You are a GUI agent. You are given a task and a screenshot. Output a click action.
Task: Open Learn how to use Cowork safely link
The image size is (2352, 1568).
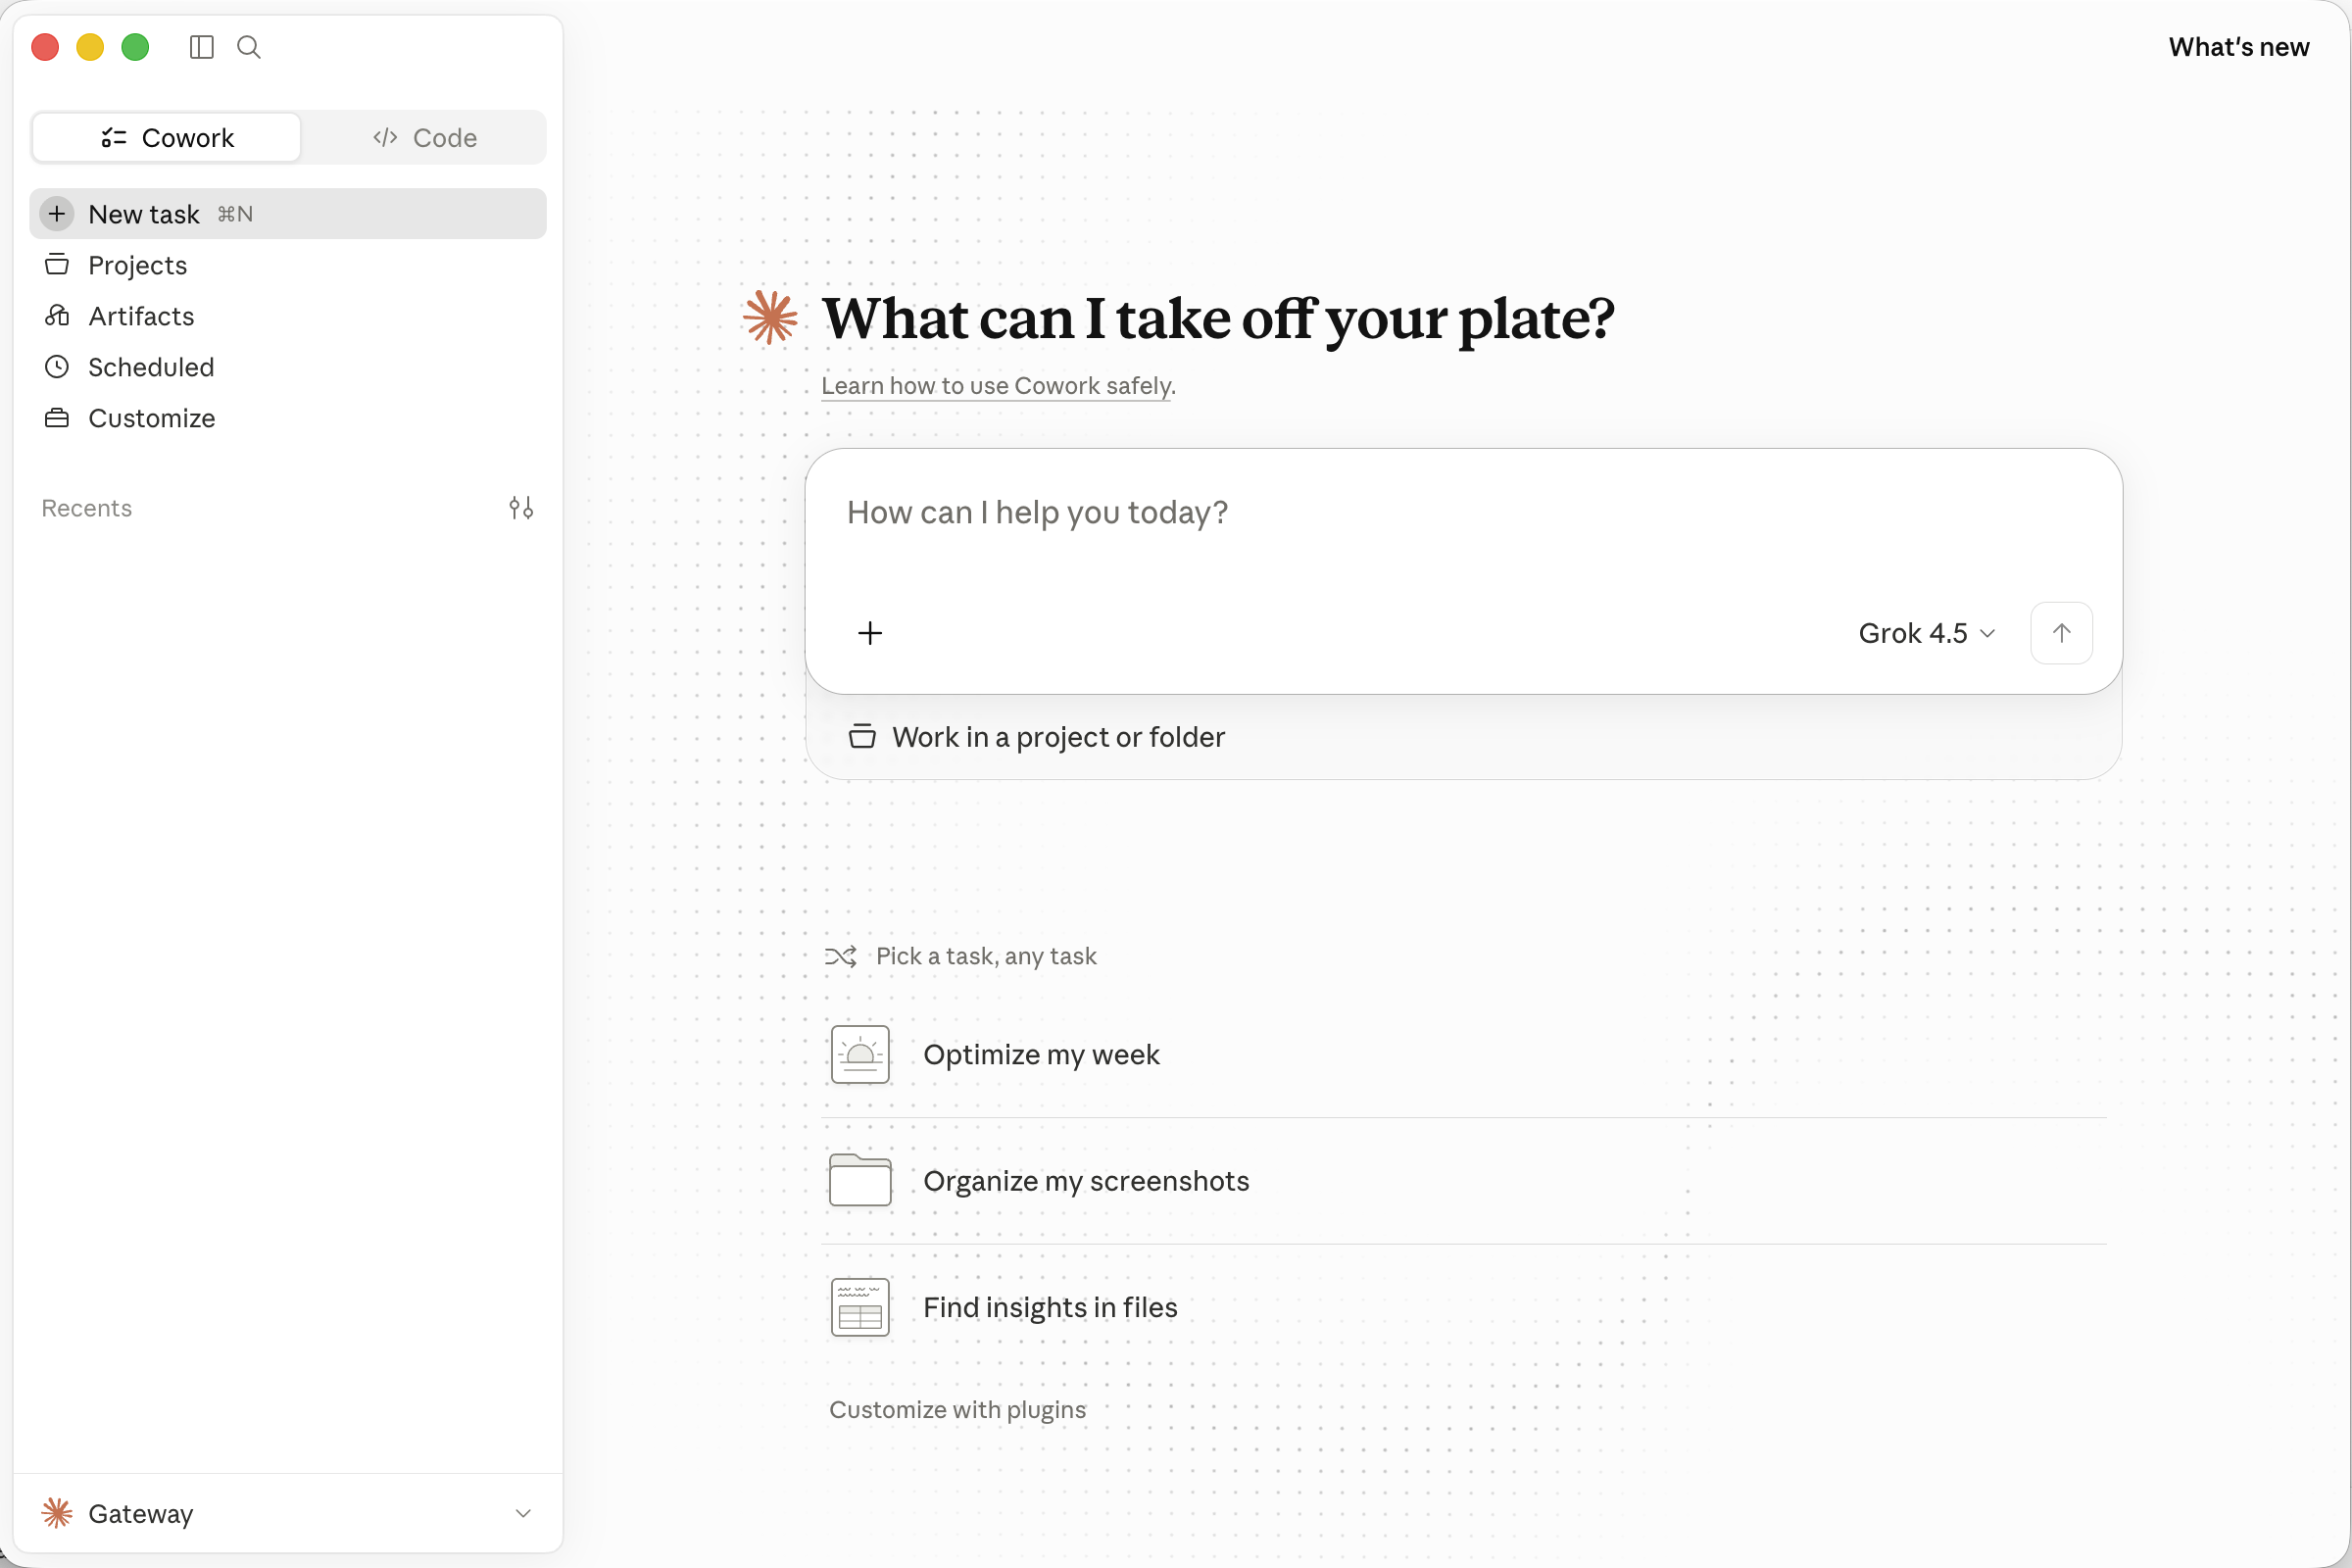(997, 386)
